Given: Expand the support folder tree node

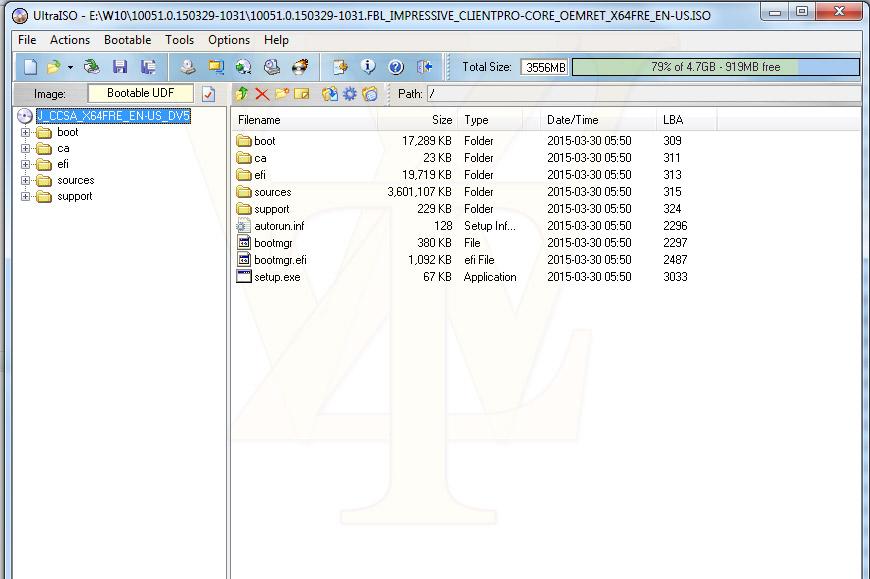Looking at the screenshot, I should 25,196.
